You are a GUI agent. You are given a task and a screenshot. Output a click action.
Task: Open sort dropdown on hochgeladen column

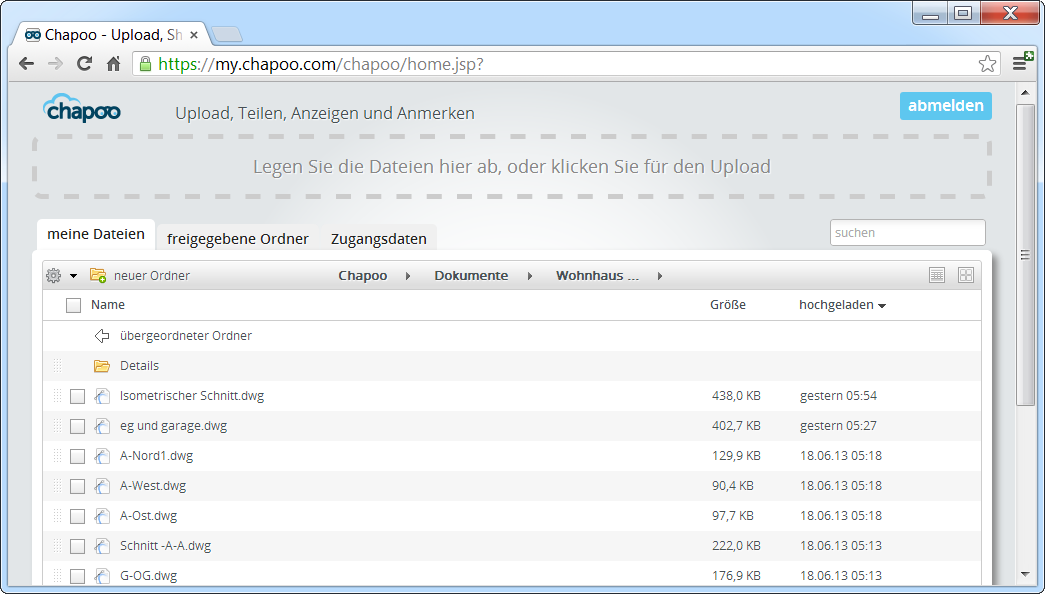[881, 306]
